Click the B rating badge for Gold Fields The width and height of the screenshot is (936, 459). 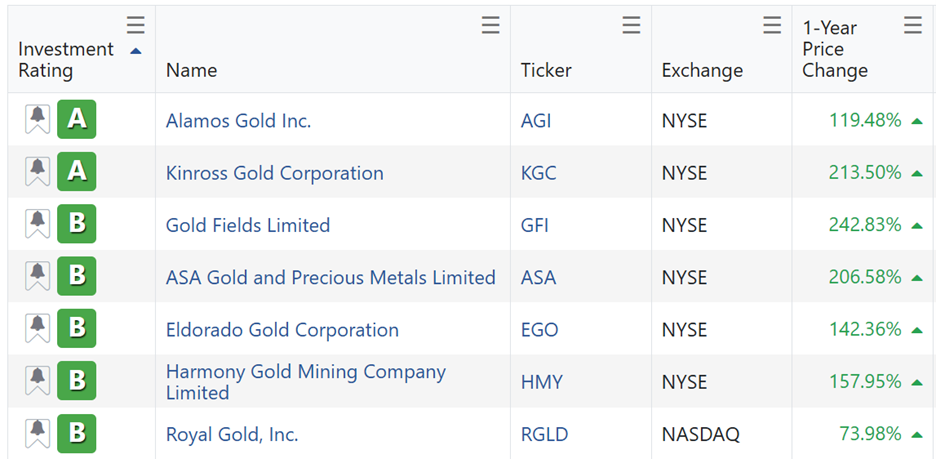tap(77, 224)
